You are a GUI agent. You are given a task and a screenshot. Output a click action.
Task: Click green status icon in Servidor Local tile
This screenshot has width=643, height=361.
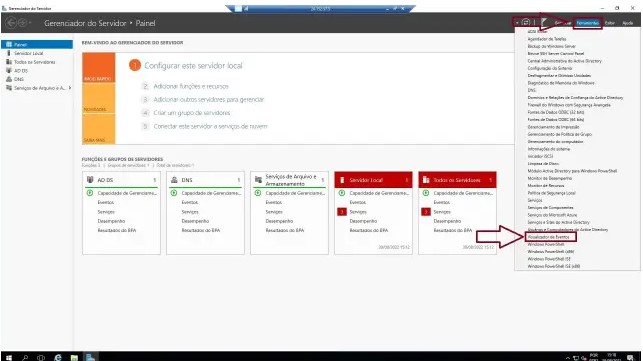pos(342,193)
